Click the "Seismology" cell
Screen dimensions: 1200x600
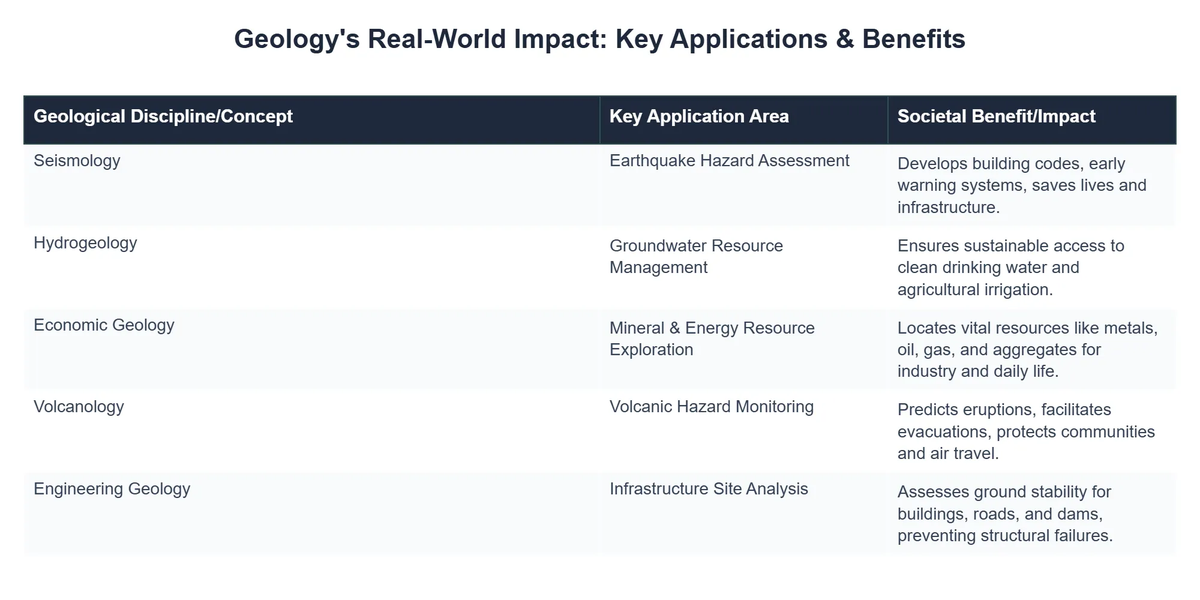pos(312,185)
